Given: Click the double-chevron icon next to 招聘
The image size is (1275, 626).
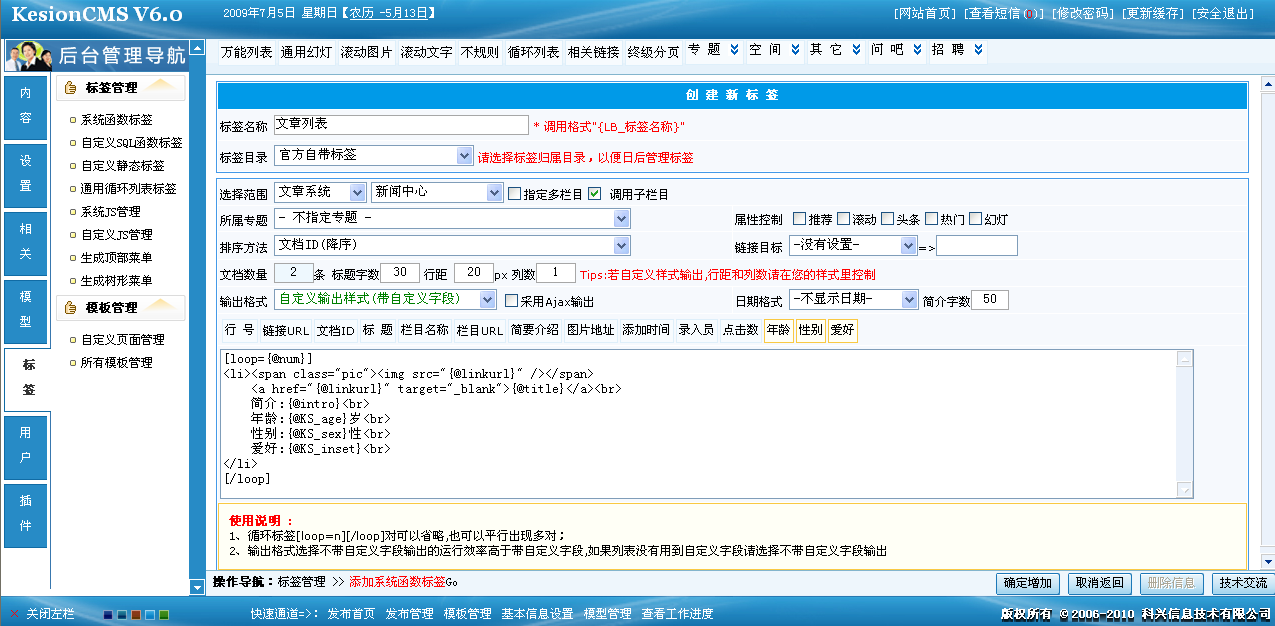Looking at the screenshot, I should [x=978, y=50].
